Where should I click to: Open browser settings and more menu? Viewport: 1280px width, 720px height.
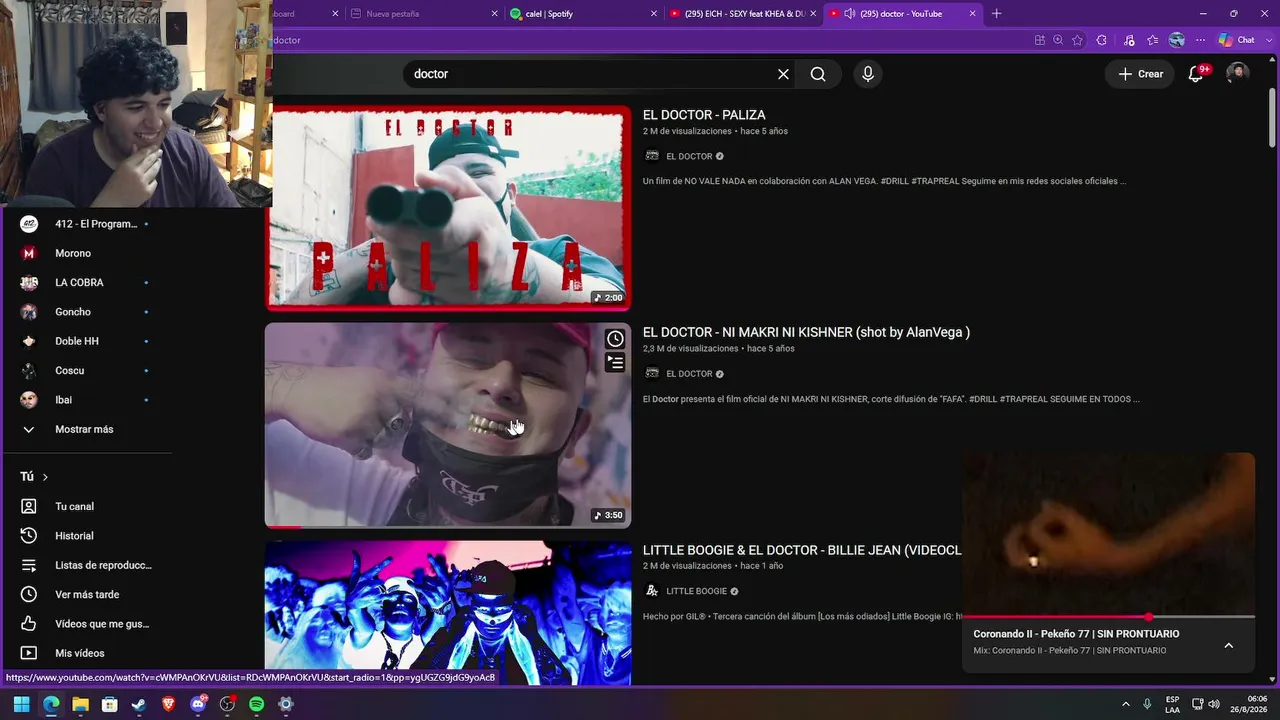(1201, 40)
